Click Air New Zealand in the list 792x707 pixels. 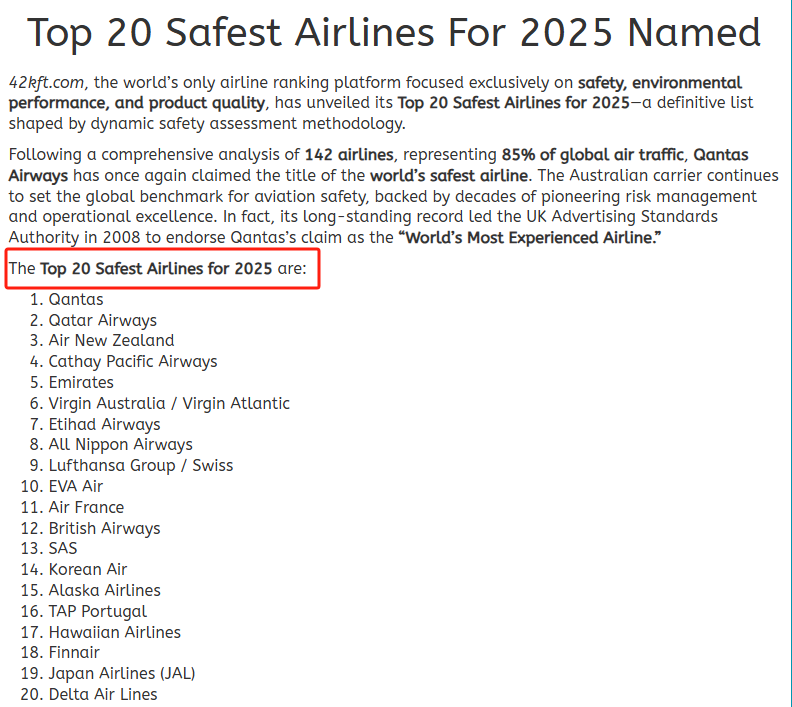pos(111,341)
